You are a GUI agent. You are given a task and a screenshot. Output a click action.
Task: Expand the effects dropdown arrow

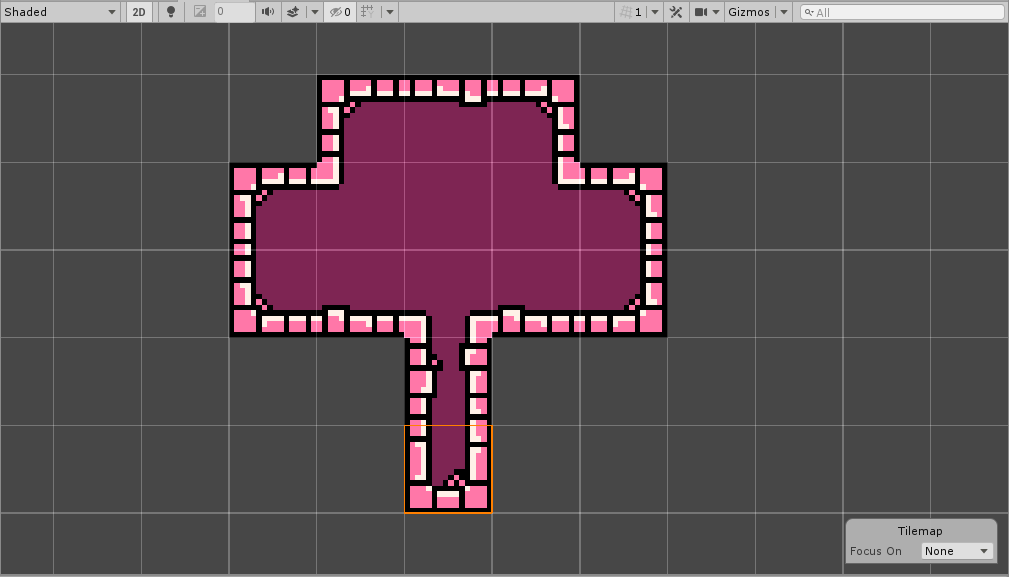coord(314,12)
